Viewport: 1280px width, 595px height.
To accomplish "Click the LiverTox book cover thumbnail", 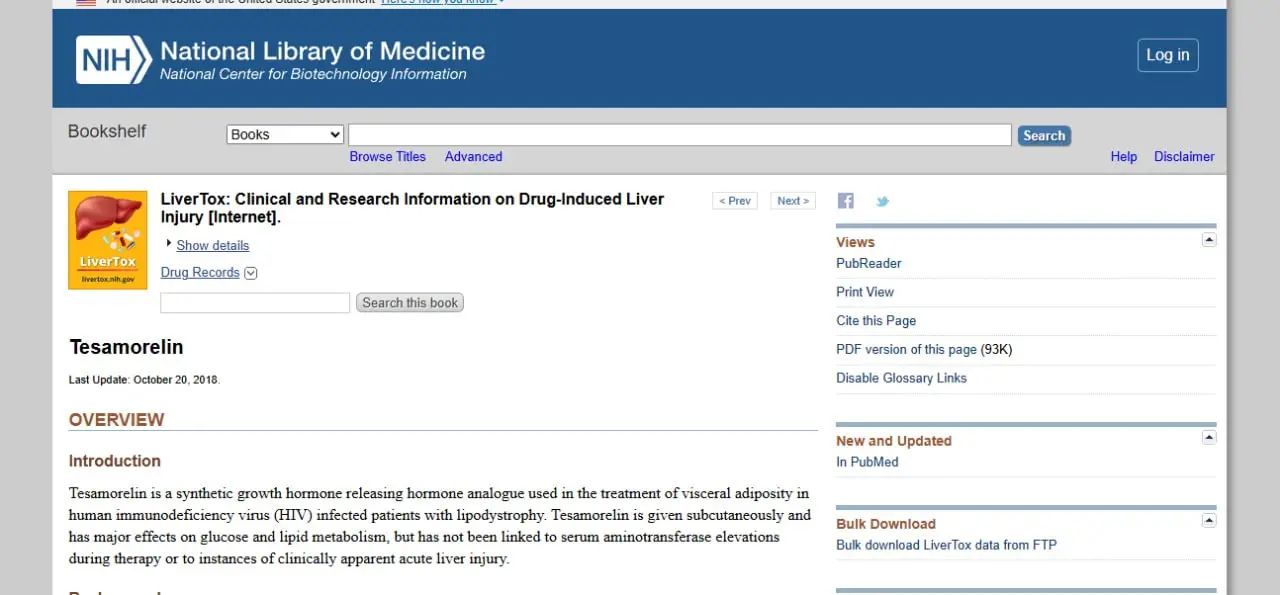I will click(107, 240).
